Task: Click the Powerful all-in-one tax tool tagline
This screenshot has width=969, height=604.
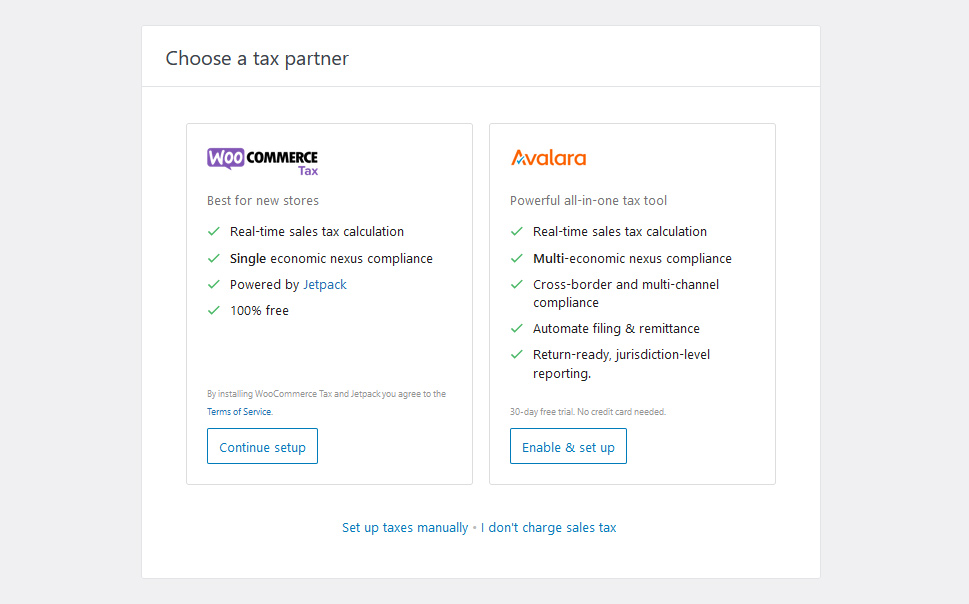Action: [588, 200]
